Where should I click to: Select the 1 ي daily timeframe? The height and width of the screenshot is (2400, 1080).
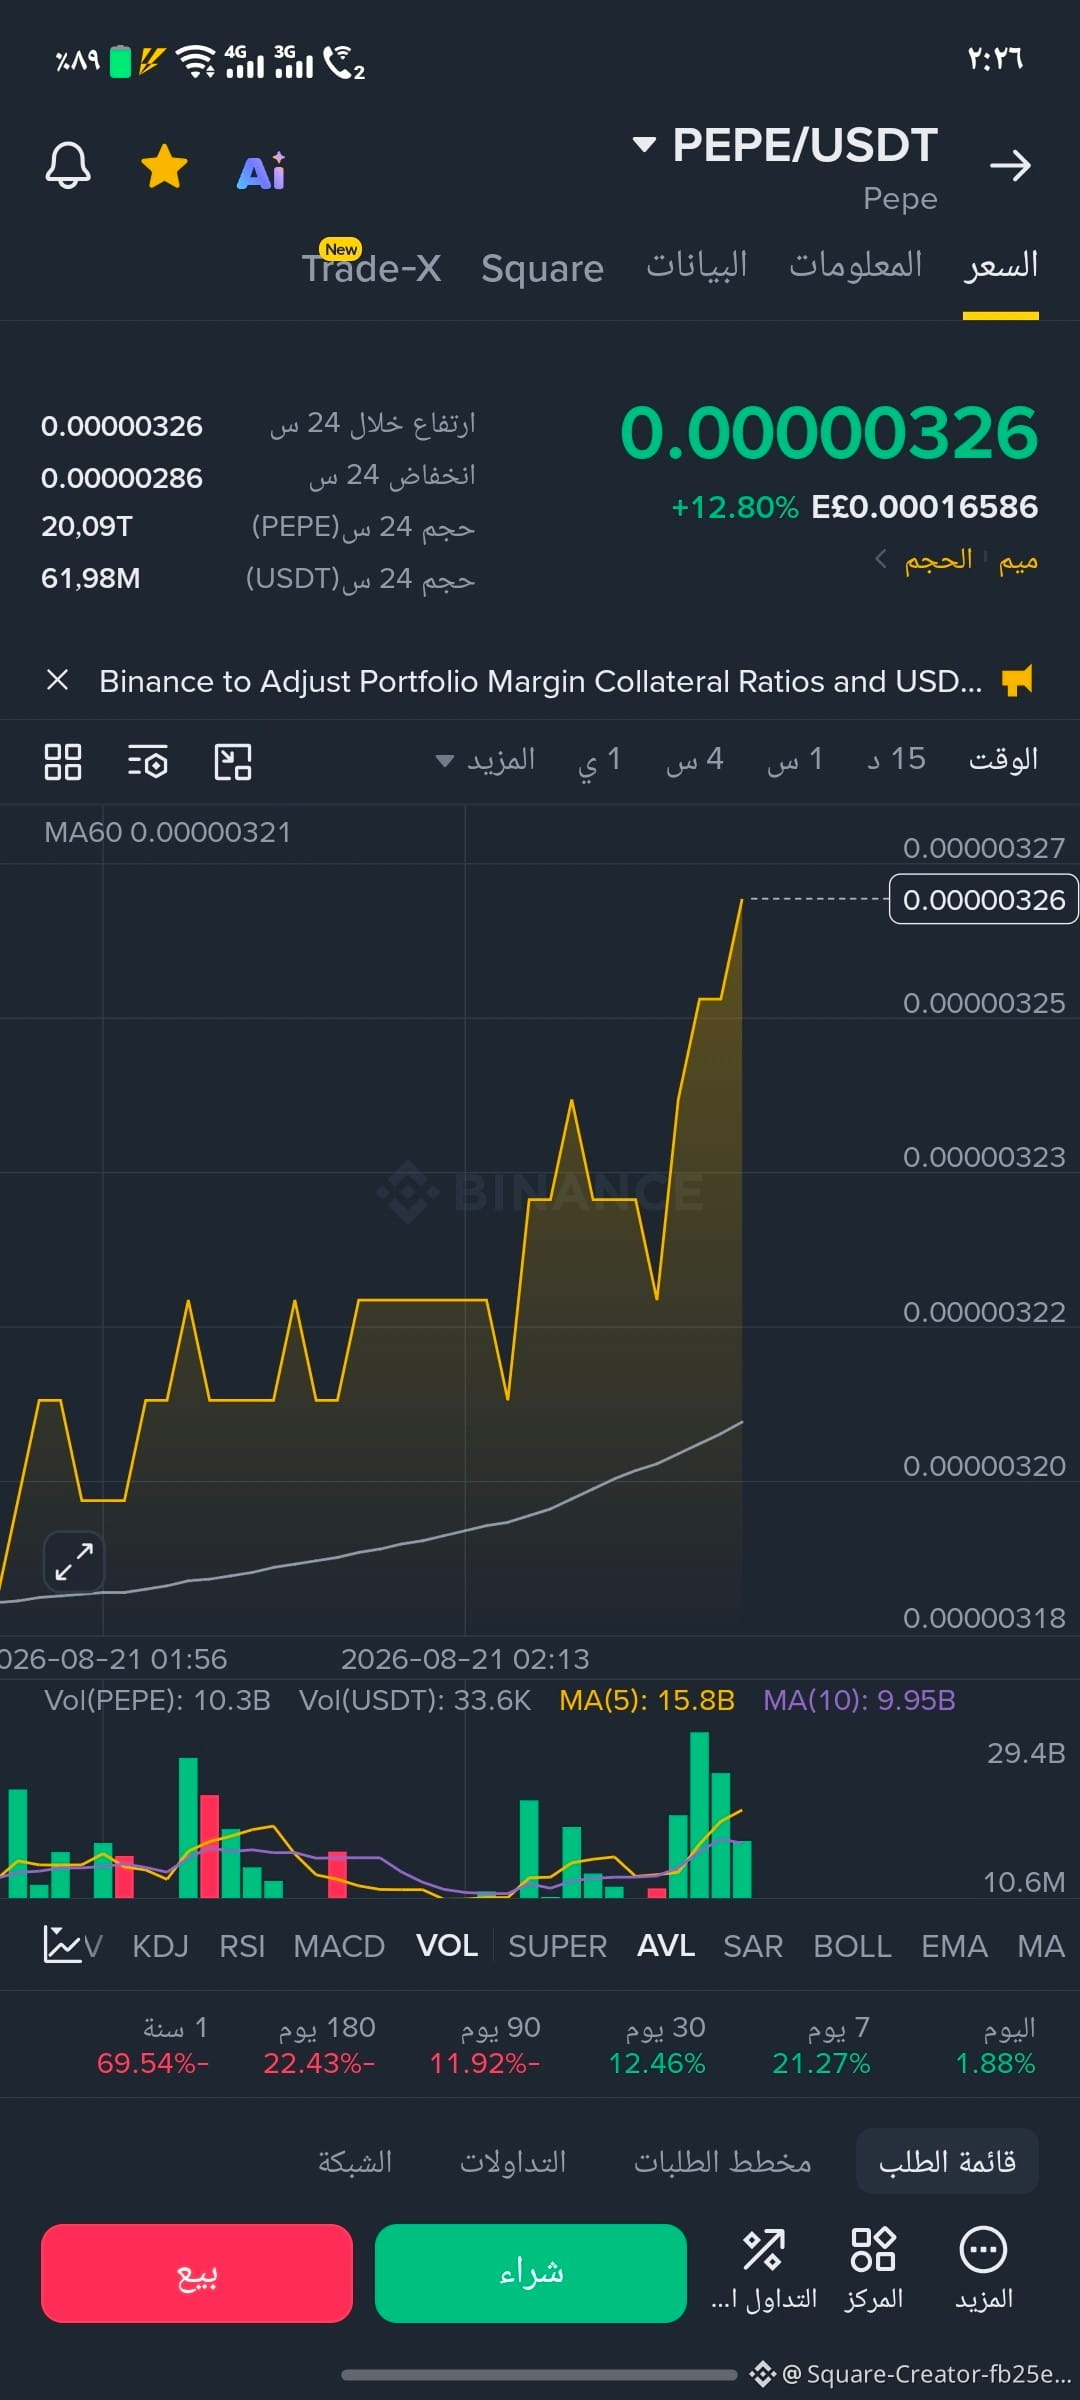coord(600,760)
